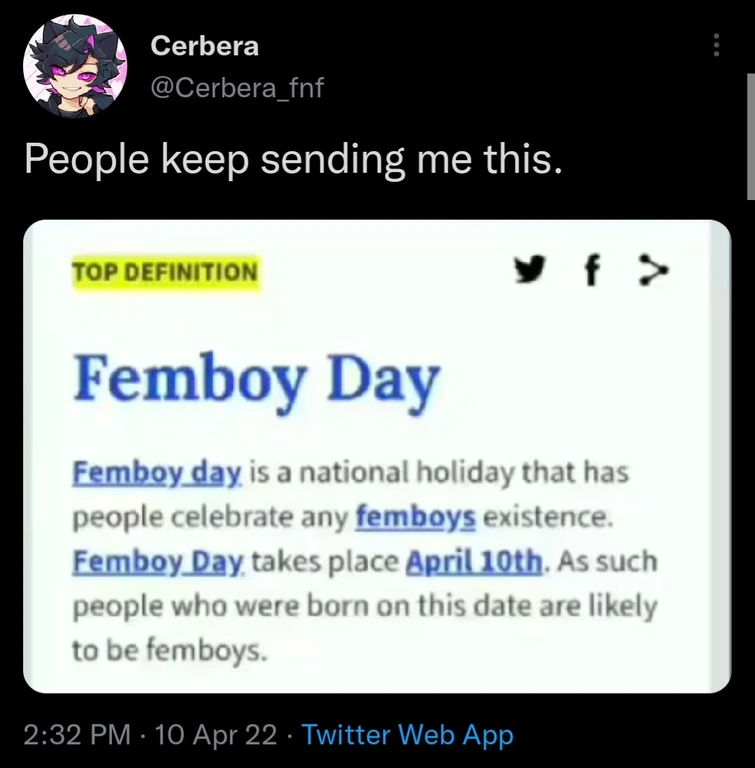Image resolution: width=755 pixels, height=768 pixels.
Task: Click the text 'to be femboys.' in image
Action: tap(169, 651)
